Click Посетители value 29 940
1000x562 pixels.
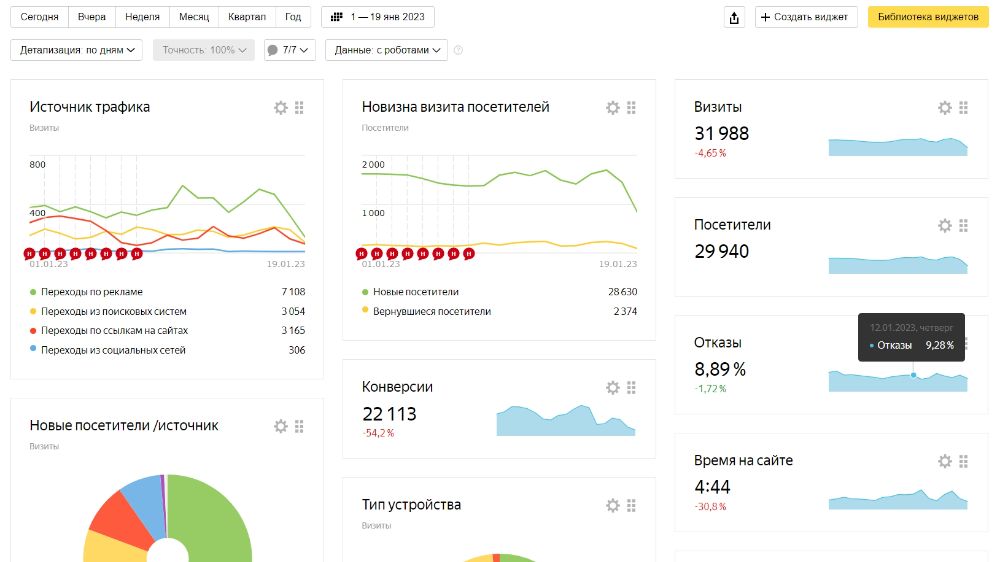click(x=721, y=251)
